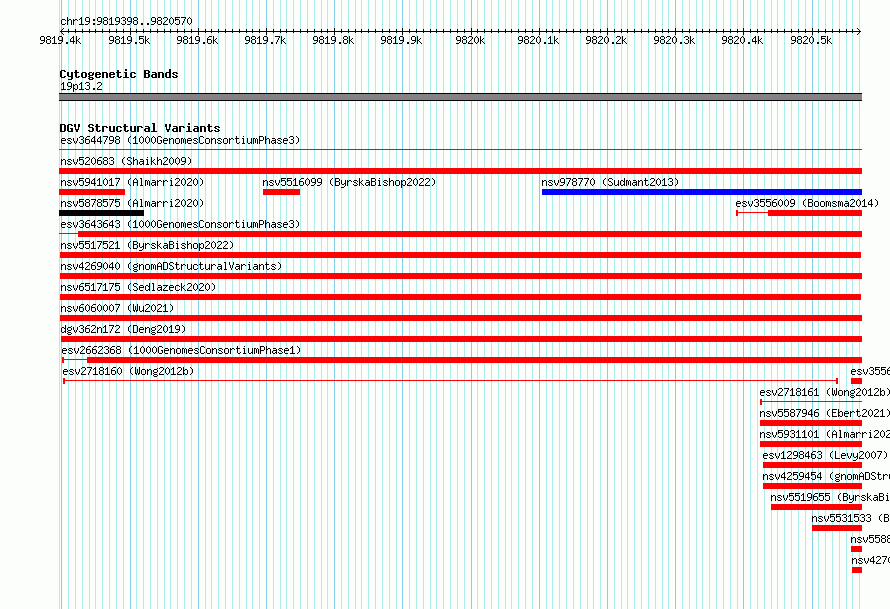
Task: Click the gray 19p13.2 cytogenetic band
Action: pyautogui.click(x=460, y=97)
